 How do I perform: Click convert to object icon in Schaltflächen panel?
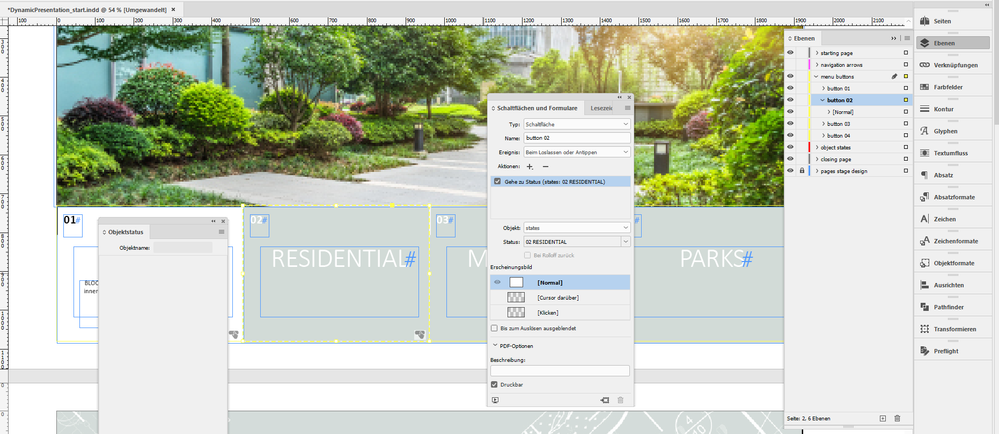(x=605, y=400)
